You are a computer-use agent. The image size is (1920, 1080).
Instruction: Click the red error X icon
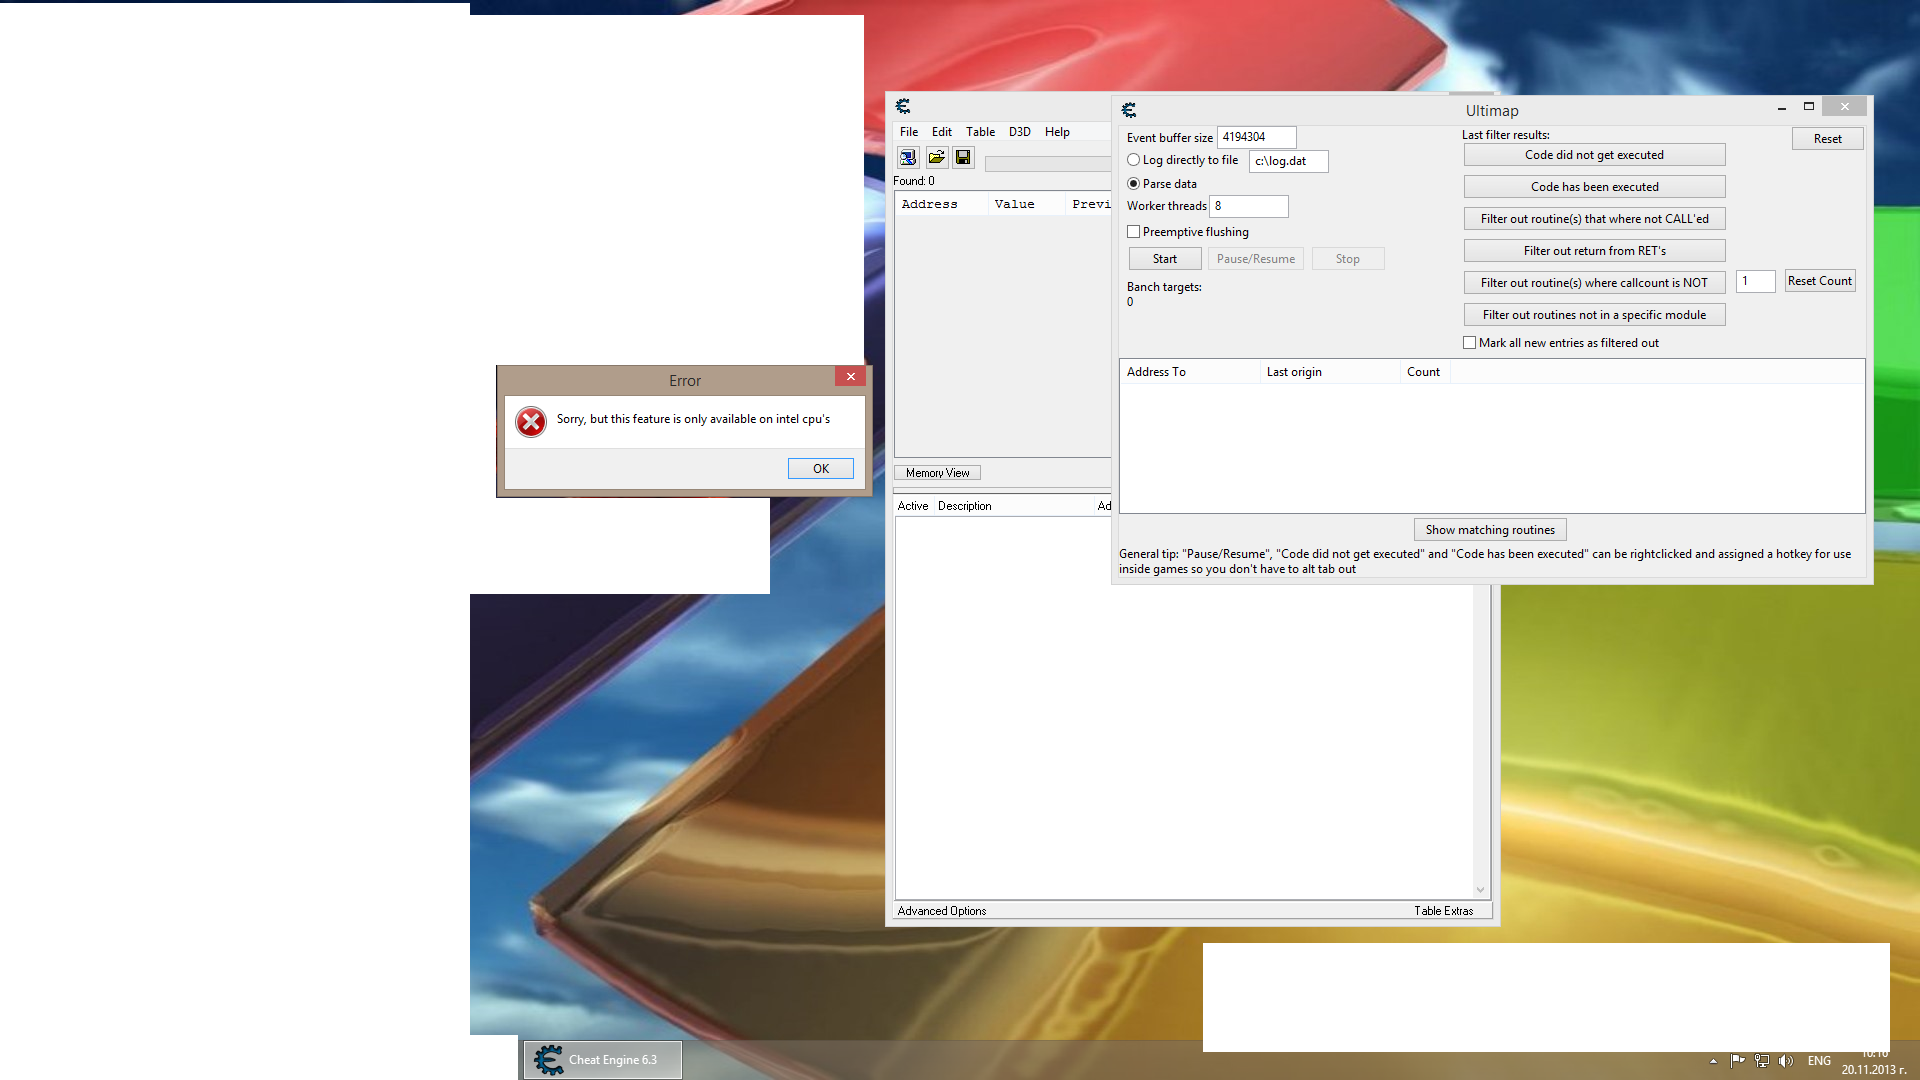click(x=531, y=422)
